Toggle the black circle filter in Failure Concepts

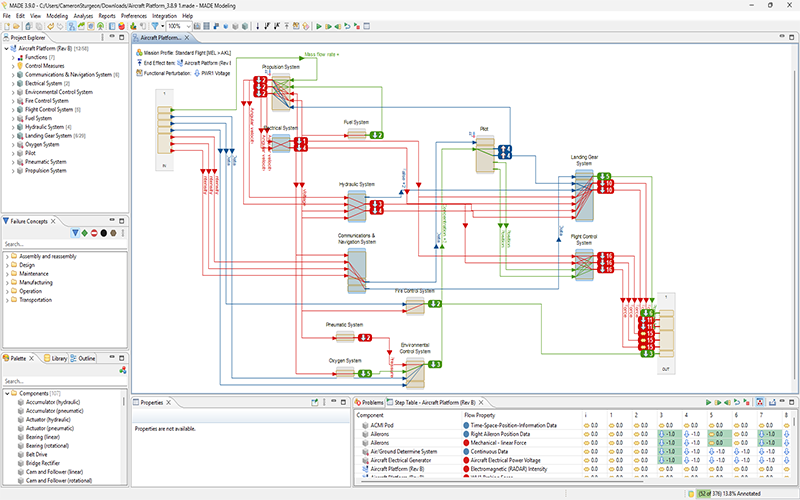pos(104,233)
